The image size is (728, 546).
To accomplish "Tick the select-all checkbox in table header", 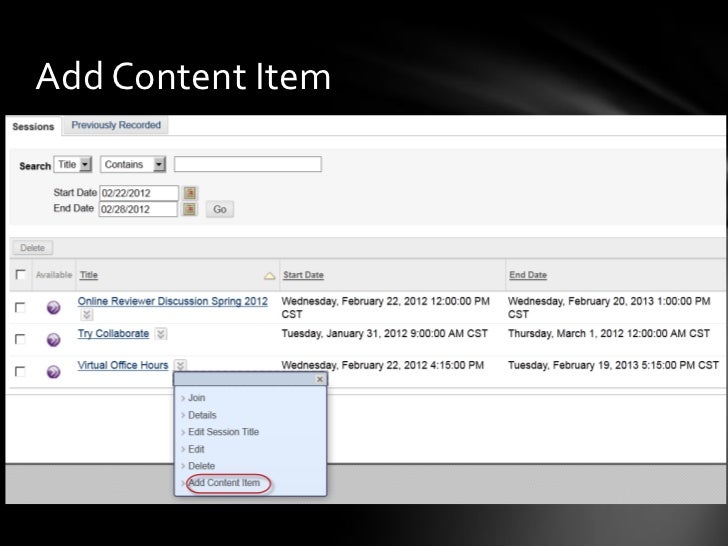I will (20, 274).
